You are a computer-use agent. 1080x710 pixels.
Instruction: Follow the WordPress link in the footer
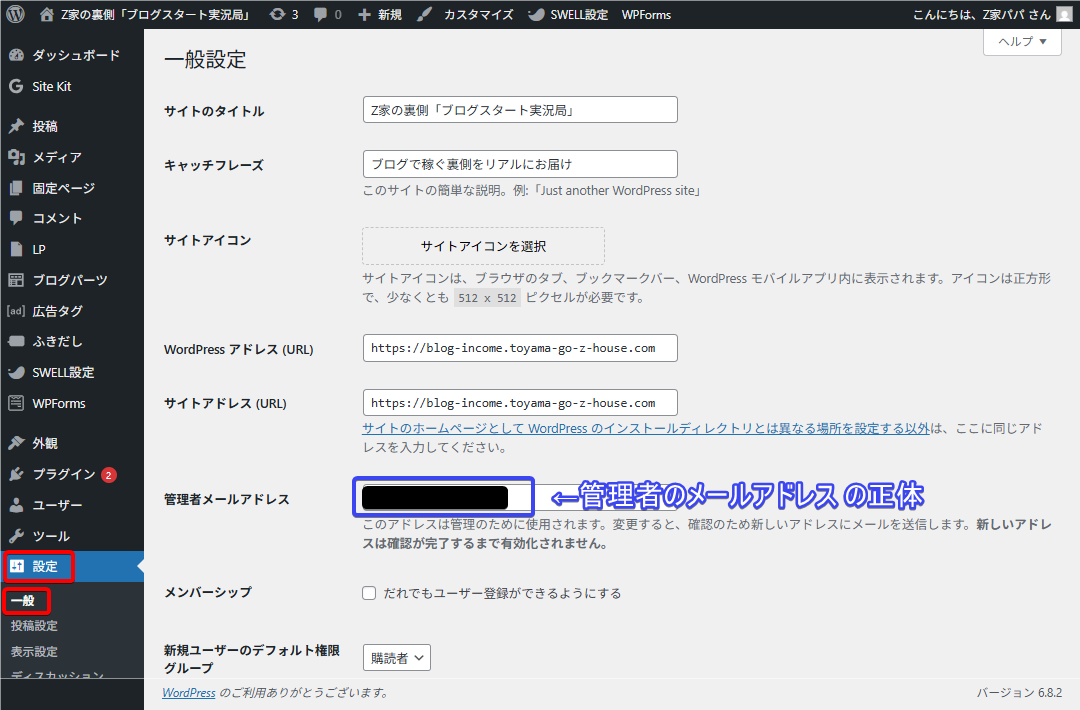(x=189, y=692)
